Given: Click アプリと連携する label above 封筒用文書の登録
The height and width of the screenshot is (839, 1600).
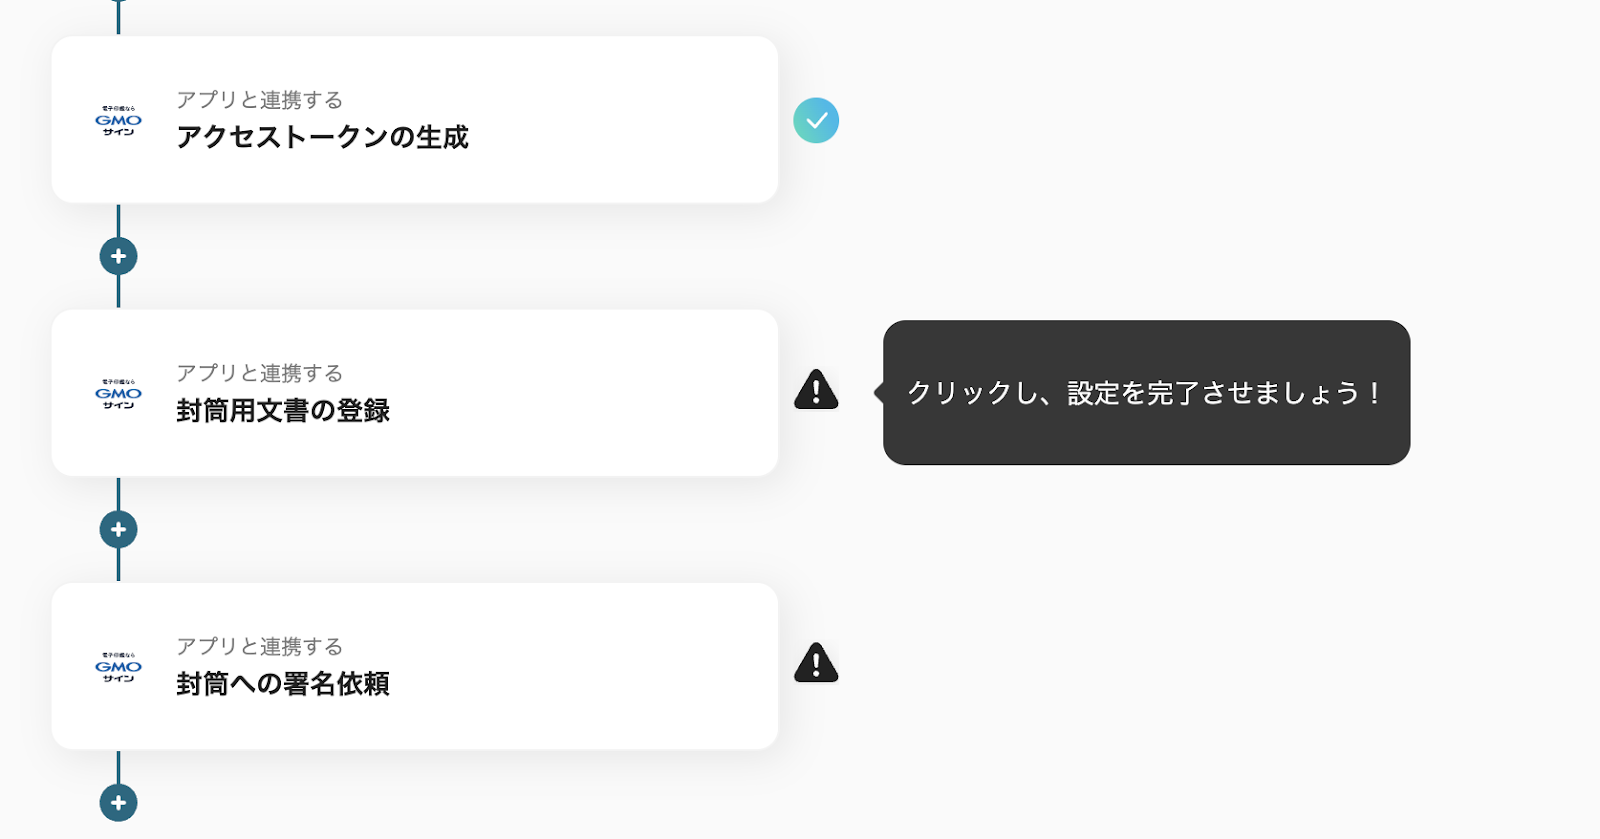Looking at the screenshot, I should tap(259, 373).
